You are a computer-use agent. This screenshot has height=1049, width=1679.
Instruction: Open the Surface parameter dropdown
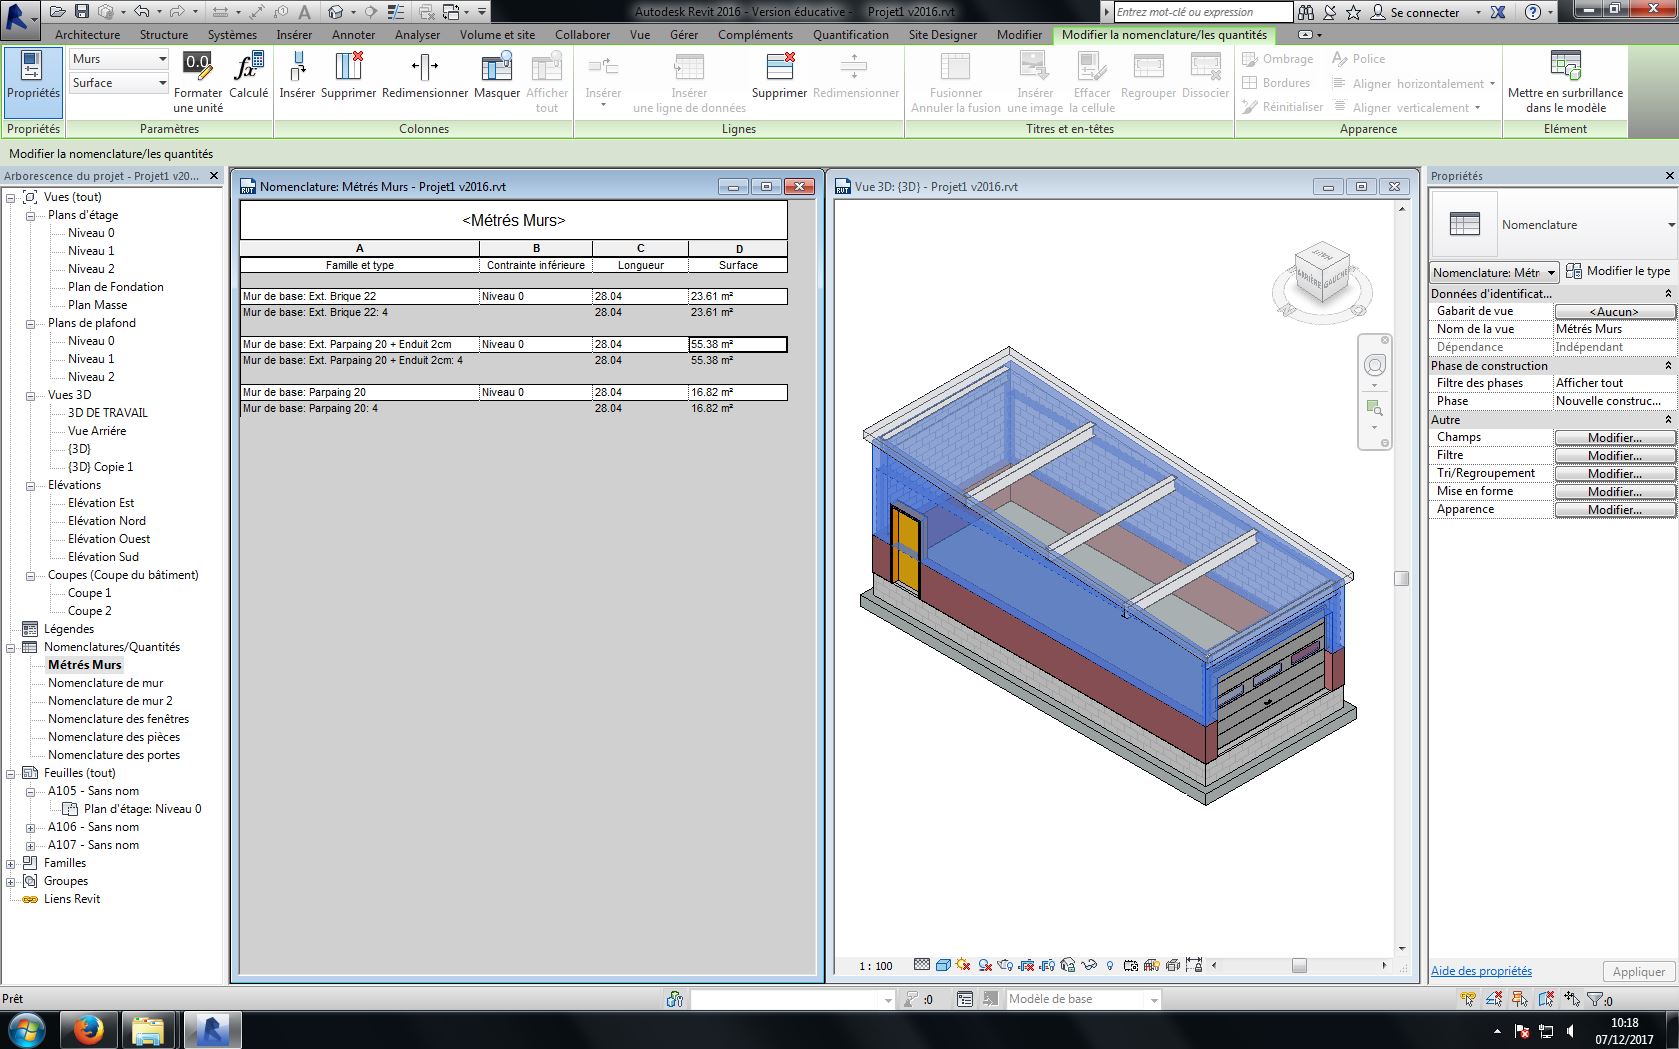click(162, 83)
